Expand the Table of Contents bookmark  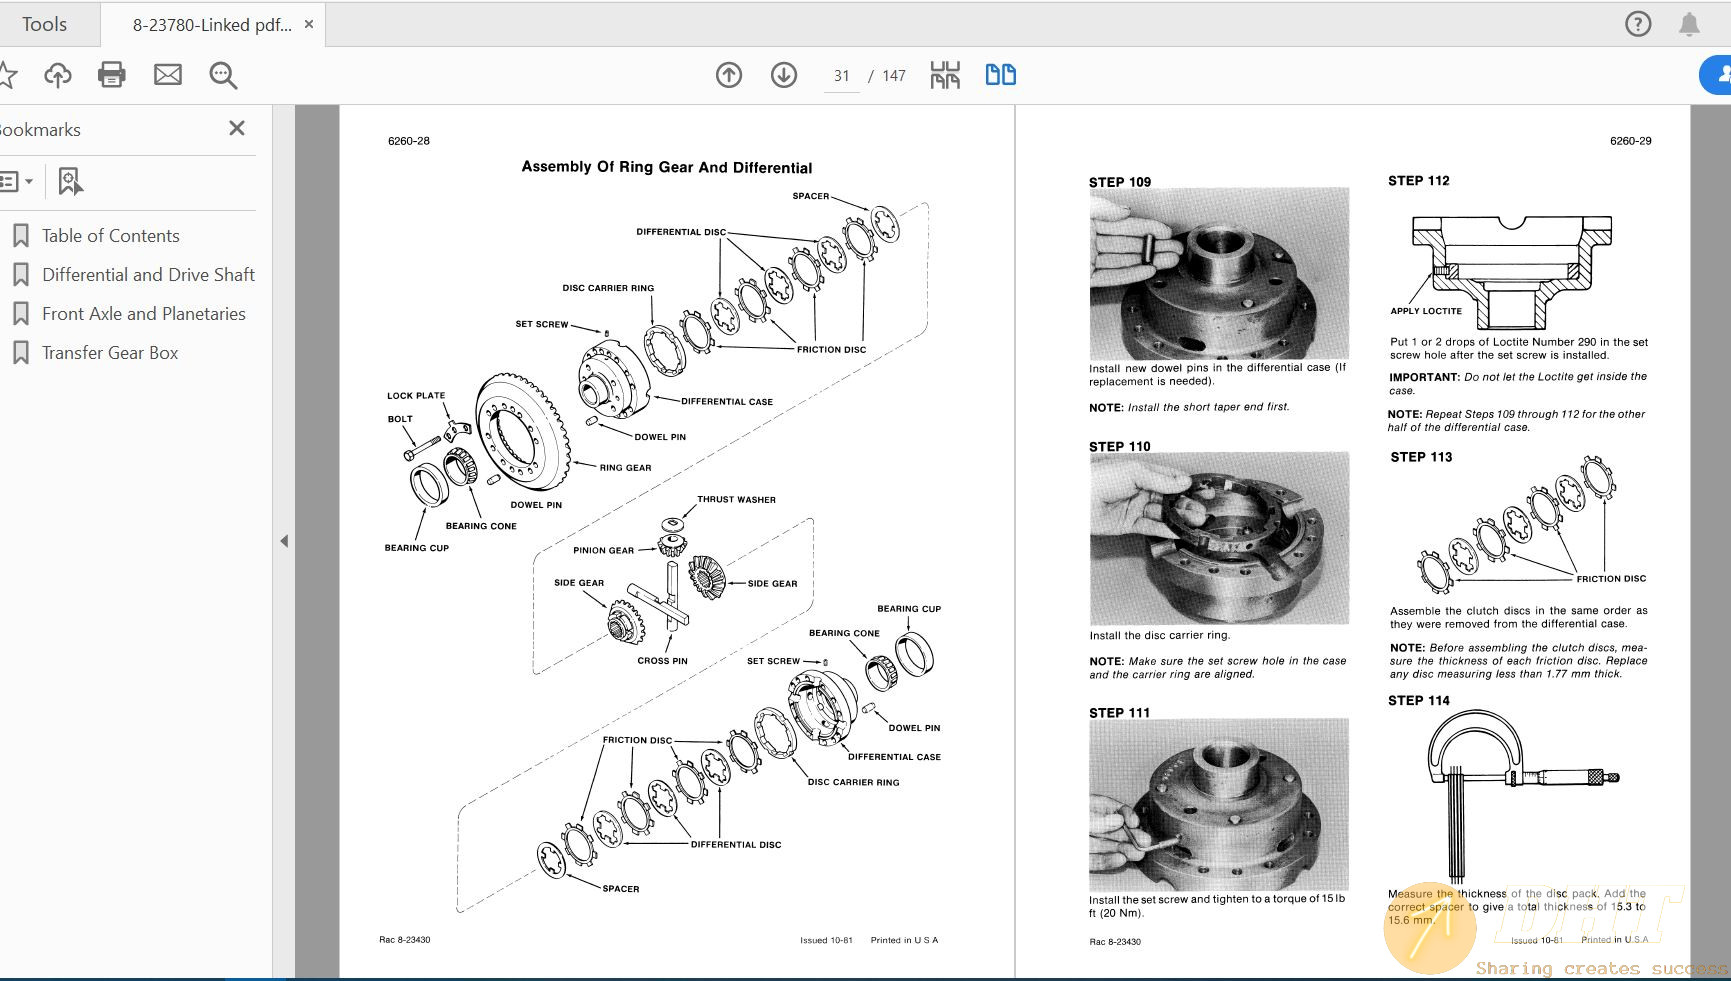pos(110,235)
